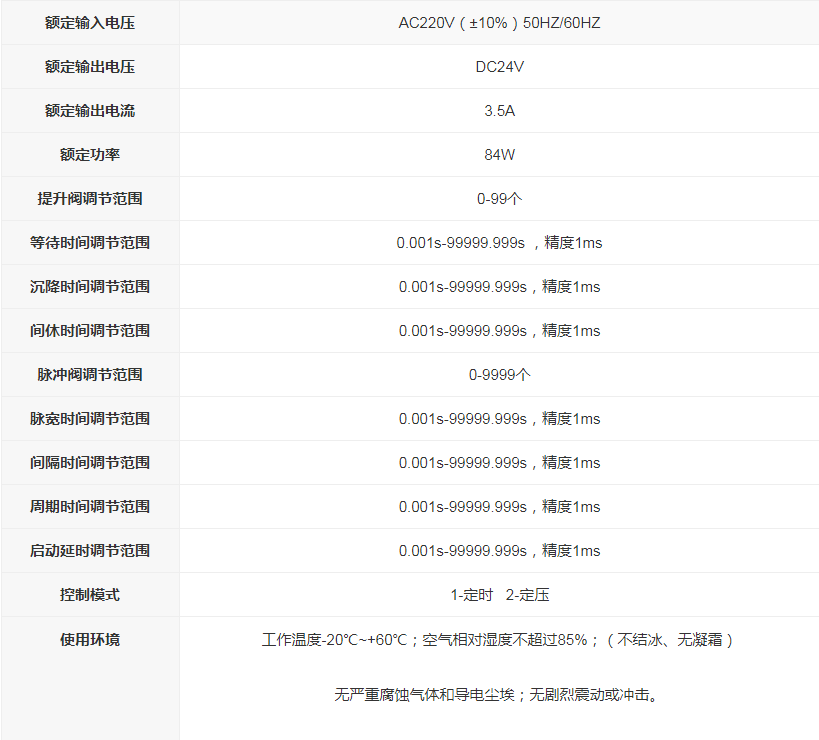
Task: Select the 0-99个 range value
Action: 498,198
